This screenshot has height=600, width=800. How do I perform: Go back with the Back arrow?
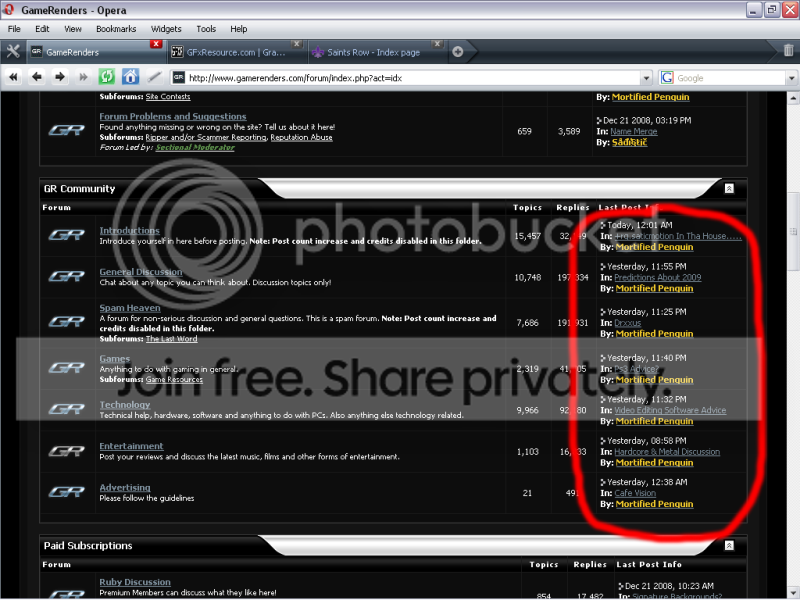pos(37,77)
